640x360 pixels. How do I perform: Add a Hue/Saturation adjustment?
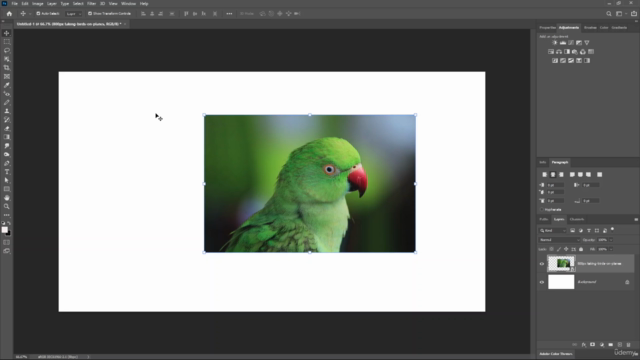pyautogui.click(x=551, y=52)
